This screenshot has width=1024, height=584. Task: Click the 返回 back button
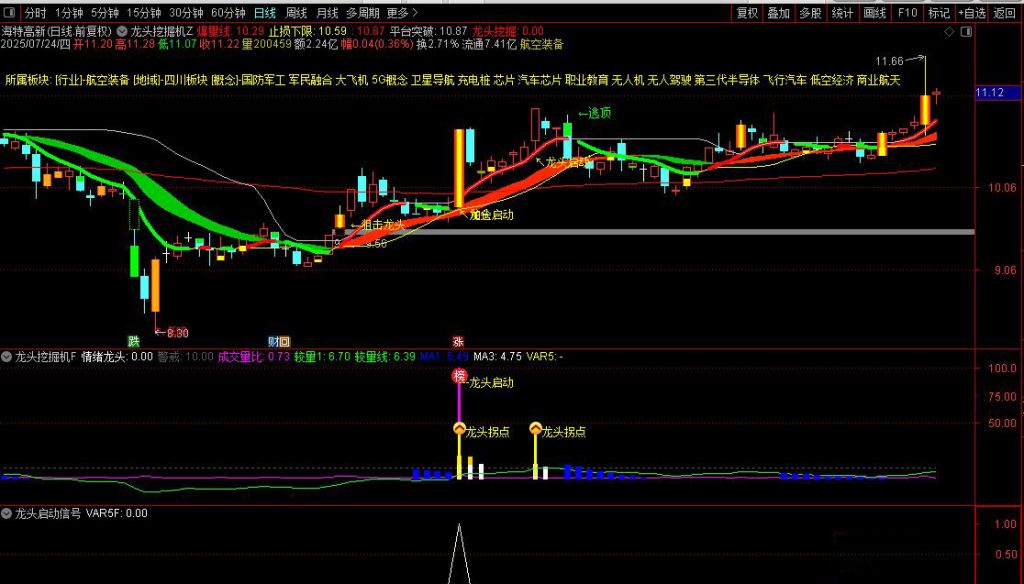click(x=1004, y=13)
